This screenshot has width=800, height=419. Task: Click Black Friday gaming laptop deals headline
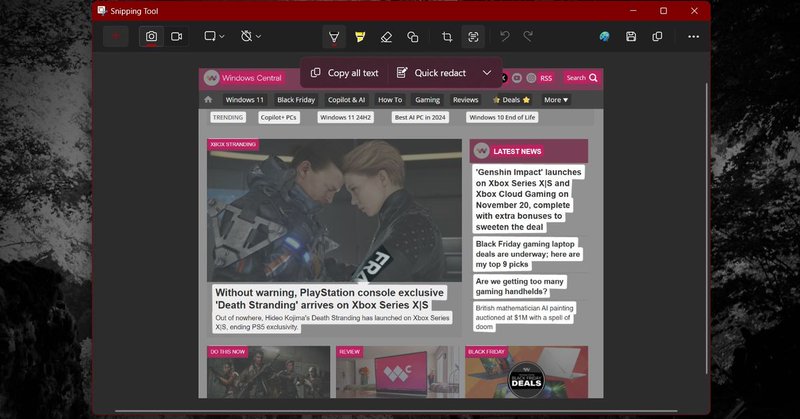pyautogui.click(x=528, y=254)
